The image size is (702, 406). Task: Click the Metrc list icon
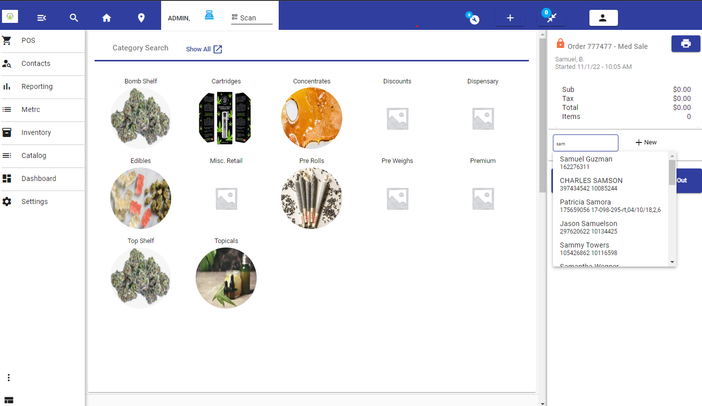coord(7,109)
